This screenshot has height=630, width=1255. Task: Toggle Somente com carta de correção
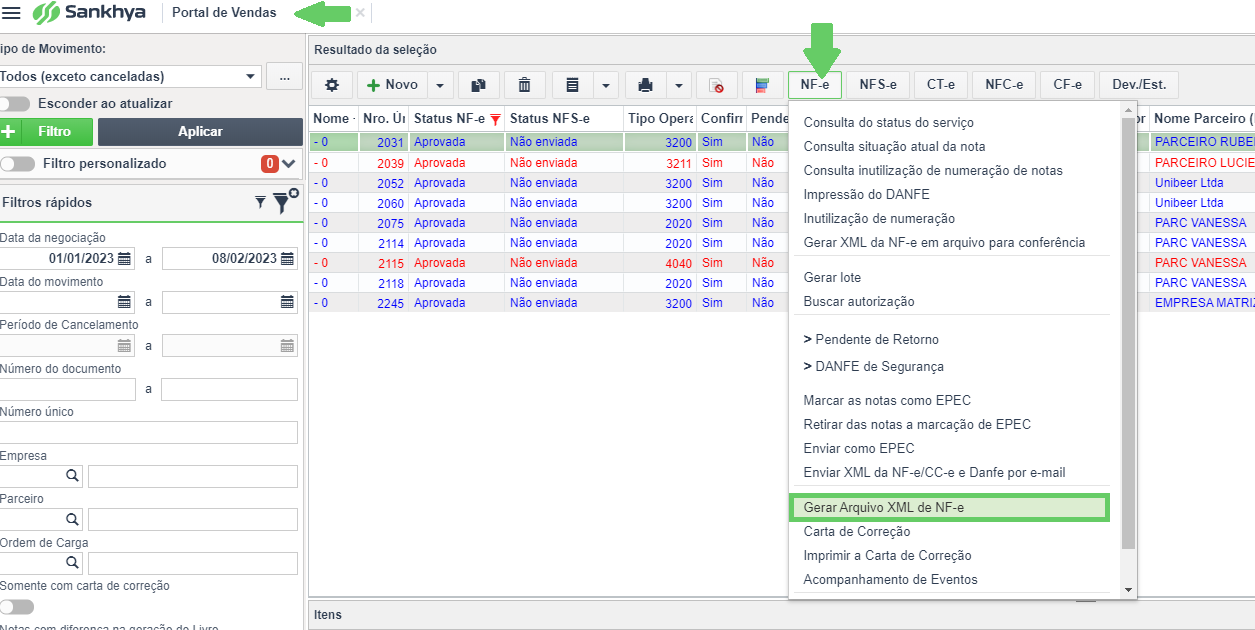pyautogui.click(x=16, y=607)
